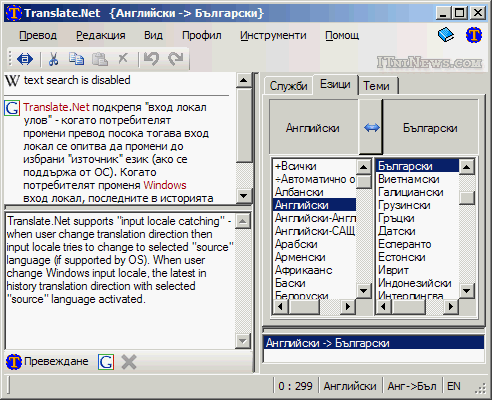Redo the last edit

tap(176, 59)
